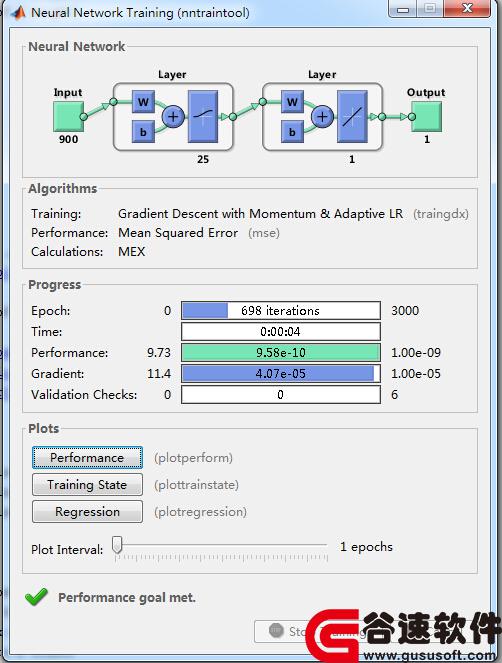Click the maximize window button
Screen dimensions: 502x663
(x=430, y=9)
